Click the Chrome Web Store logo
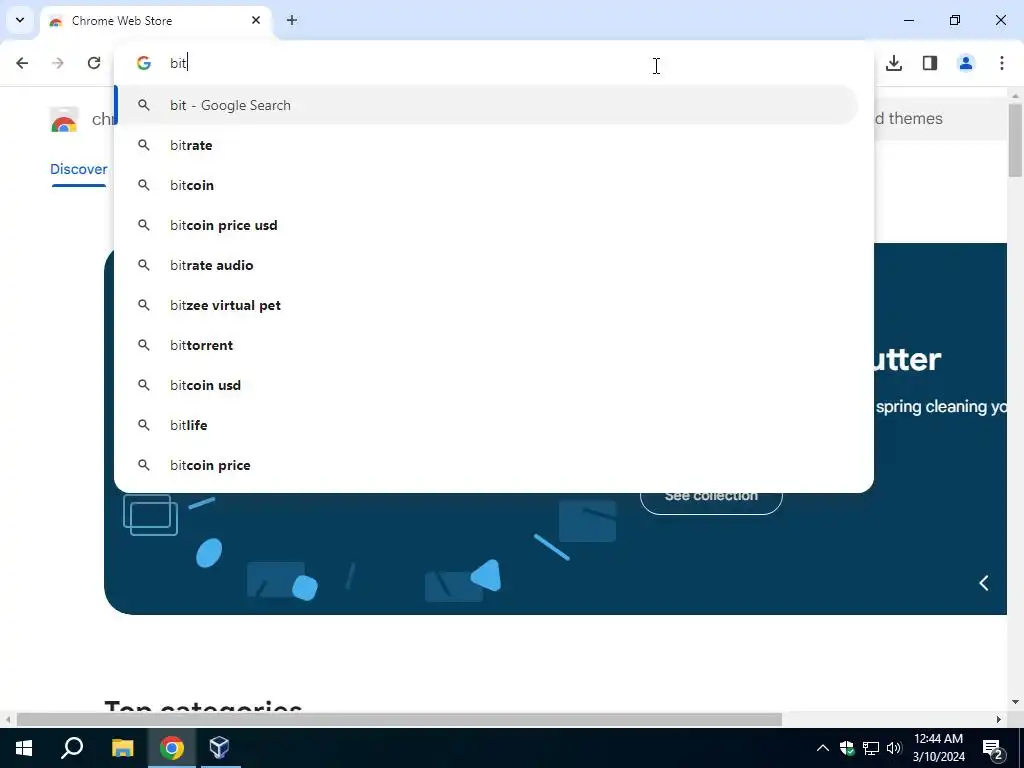The width and height of the screenshot is (1024, 768). click(x=64, y=120)
